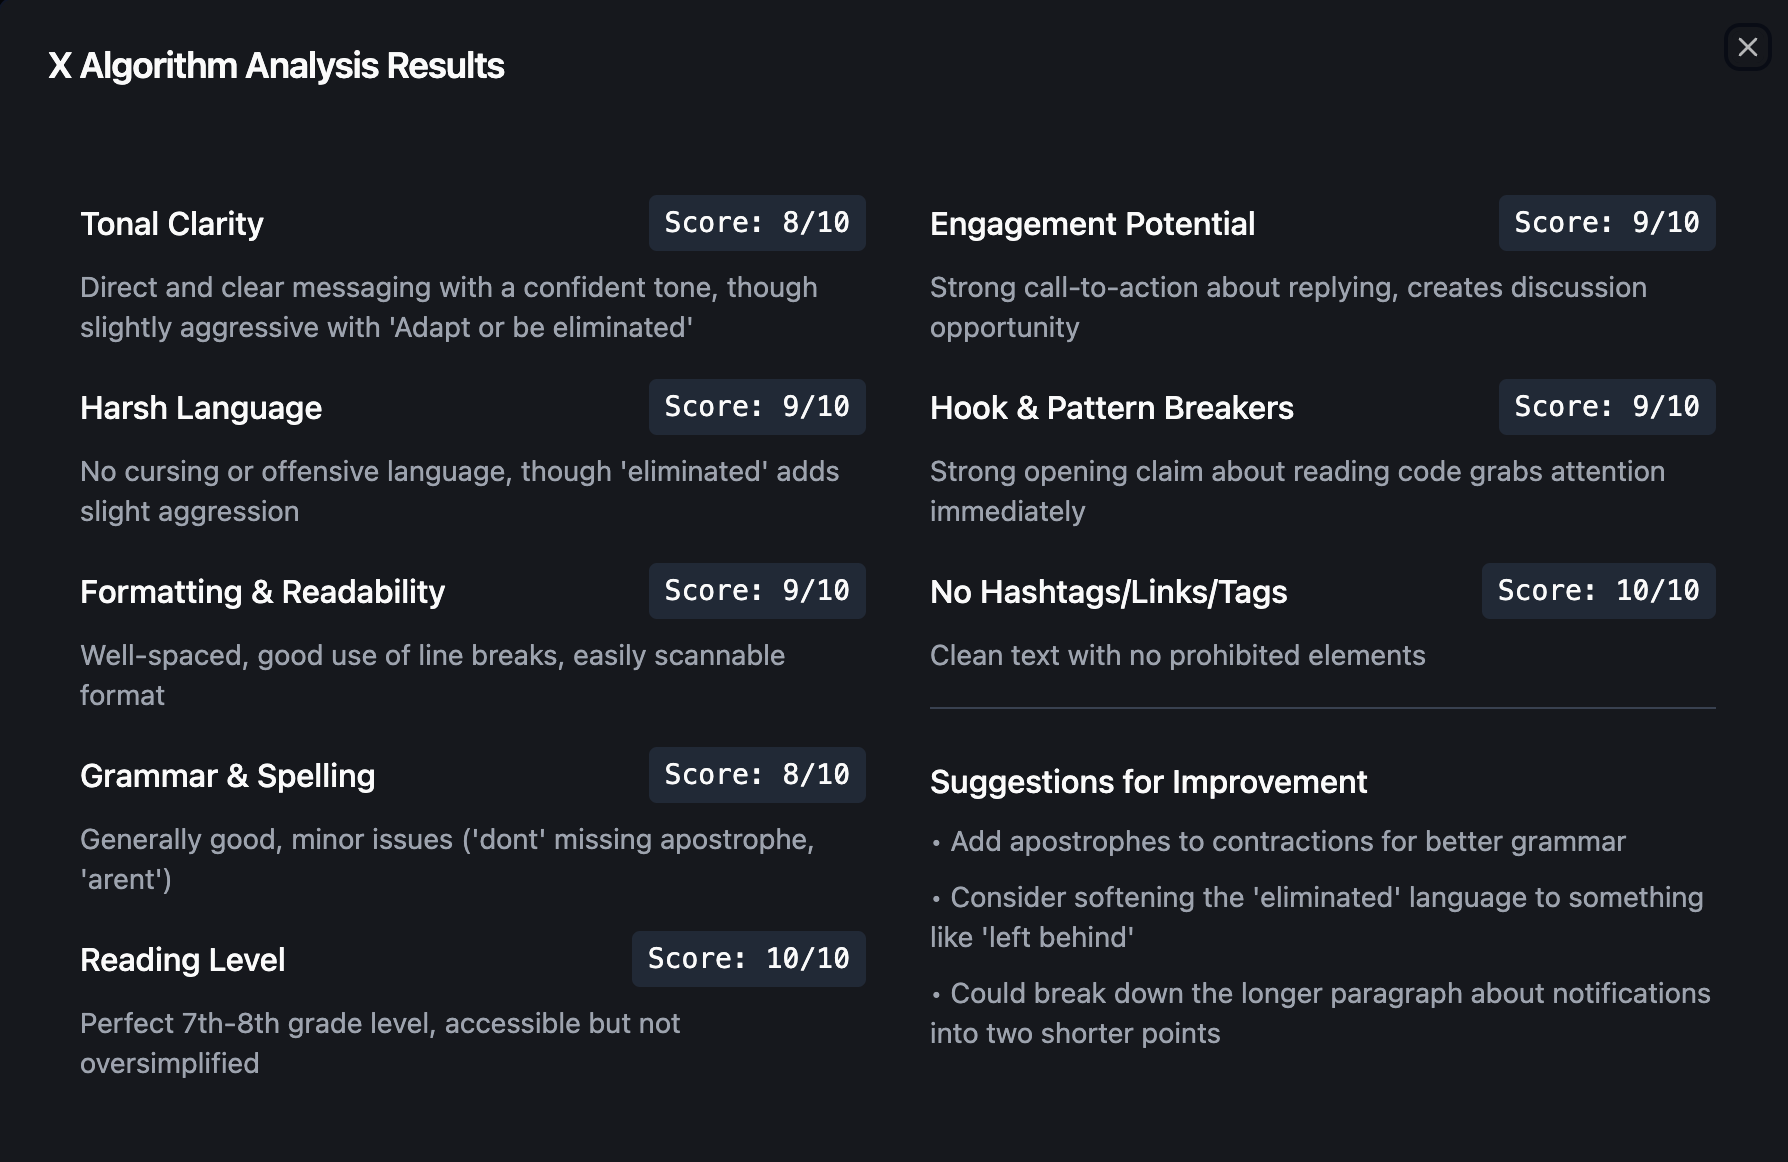The height and width of the screenshot is (1162, 1788).
Task: Click the Reading Level 10/10 score badge
Action: 748,959
